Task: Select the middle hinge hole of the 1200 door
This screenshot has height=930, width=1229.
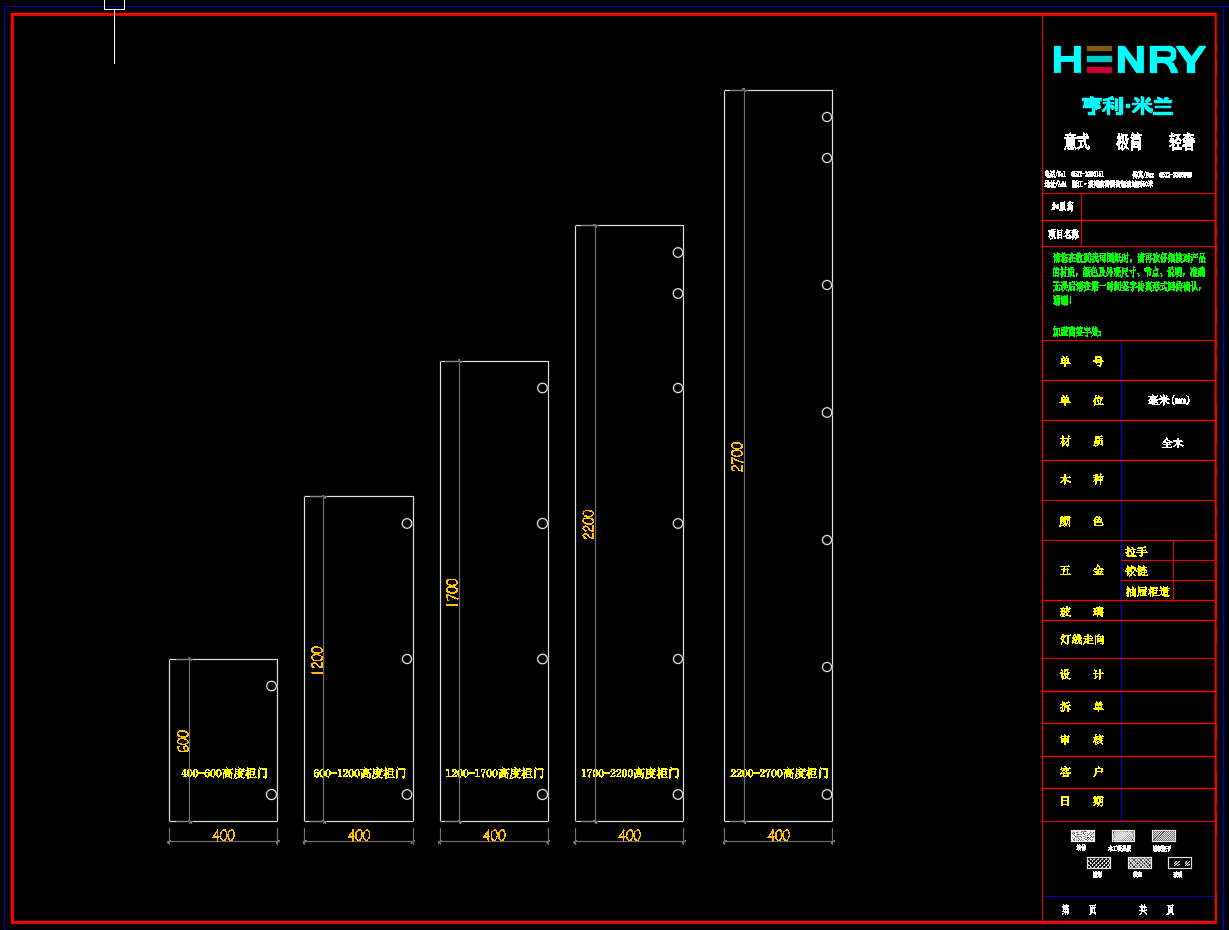Action: pyautogui.click(x=407, y=659)
